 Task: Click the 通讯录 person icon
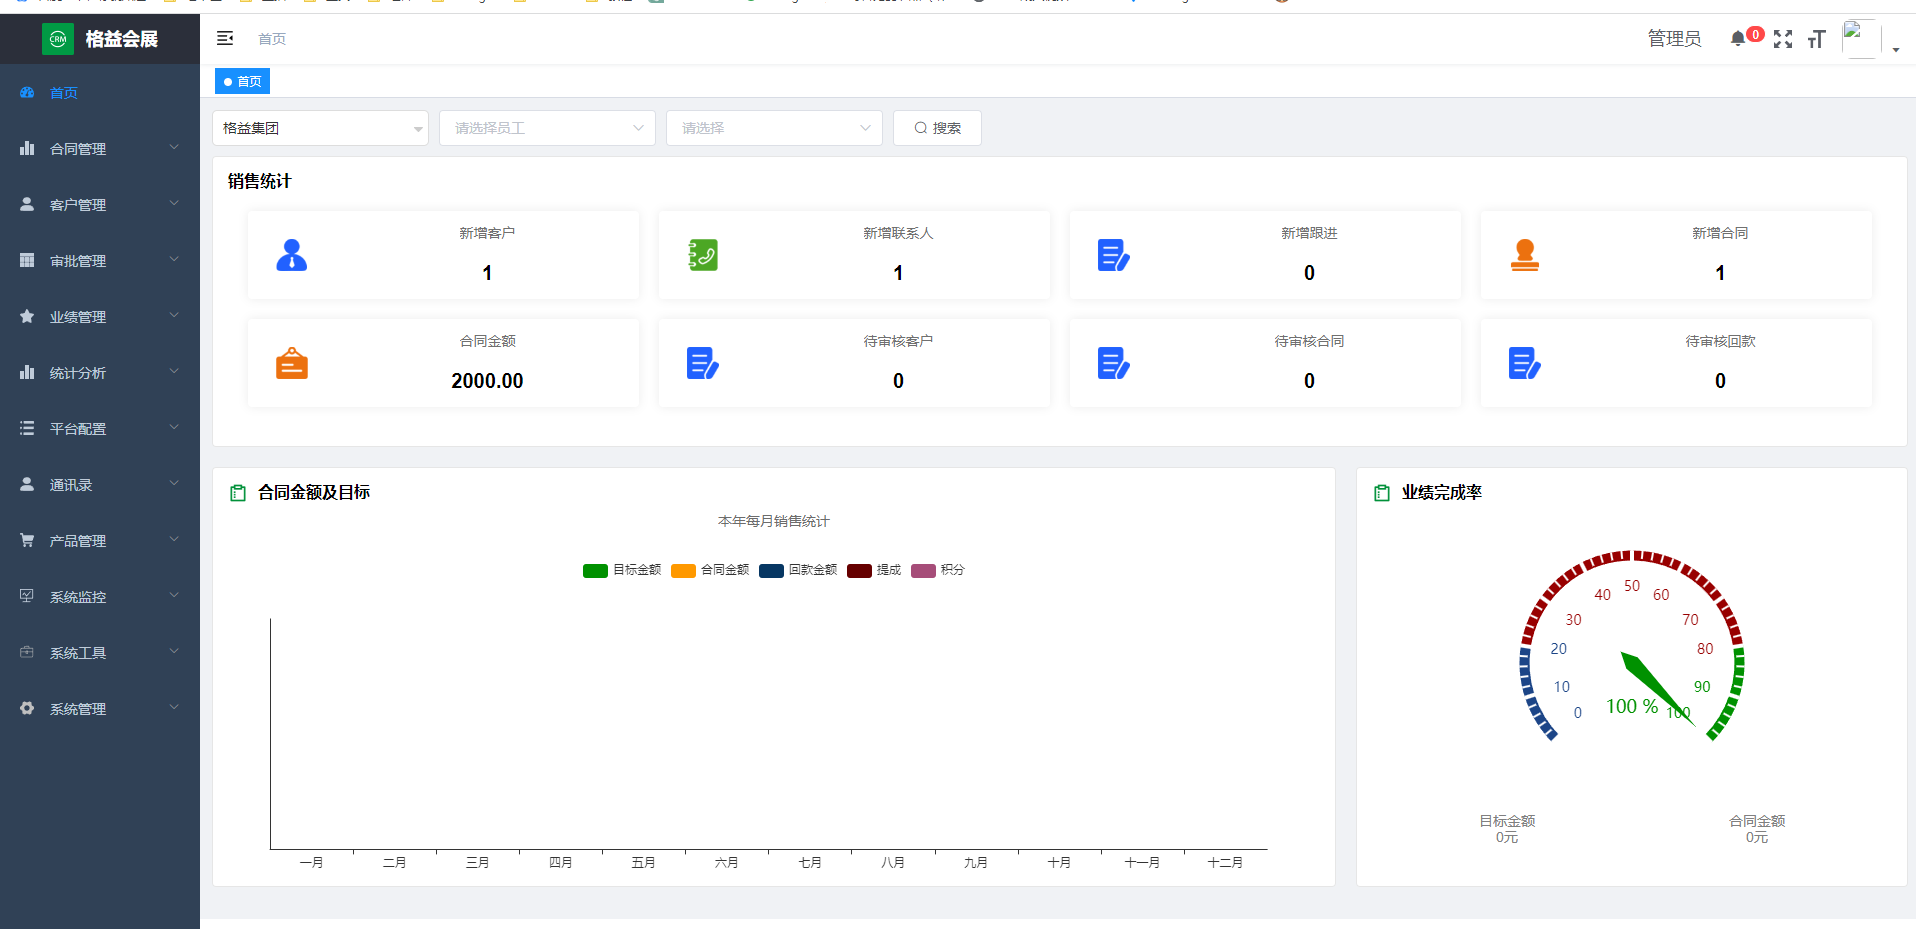click(27, 484)
